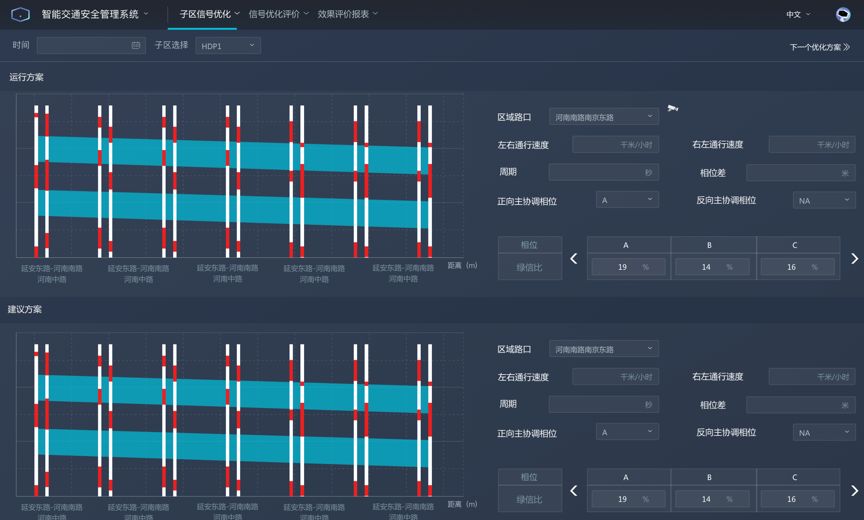The height and width of the screenshot is (520, 864).
Task: Click phase C value 16 in 建议方案
Action: coord(797,499)
